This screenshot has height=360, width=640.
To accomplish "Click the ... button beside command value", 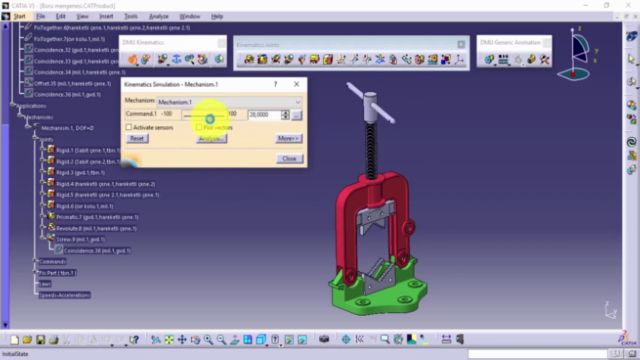I will (297, 115).
